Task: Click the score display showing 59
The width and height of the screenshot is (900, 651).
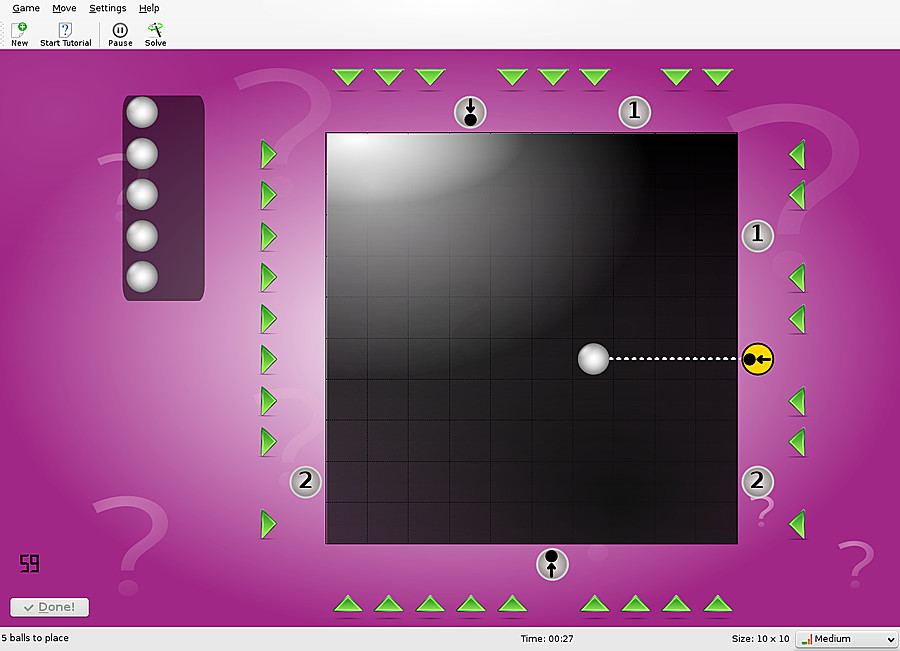Action: pos(29,563)
